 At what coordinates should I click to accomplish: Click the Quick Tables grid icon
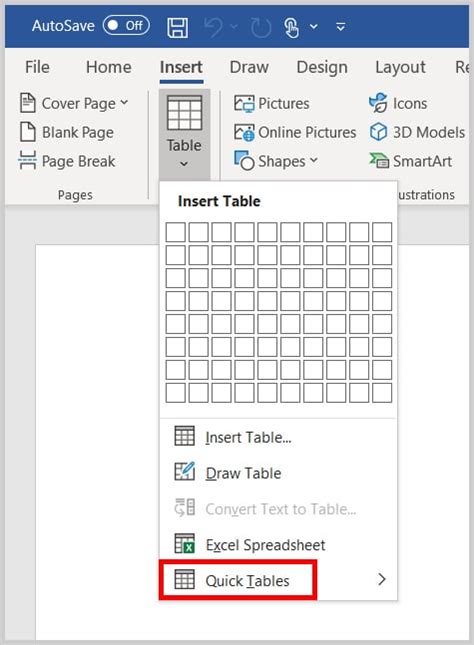coord(184,579)
